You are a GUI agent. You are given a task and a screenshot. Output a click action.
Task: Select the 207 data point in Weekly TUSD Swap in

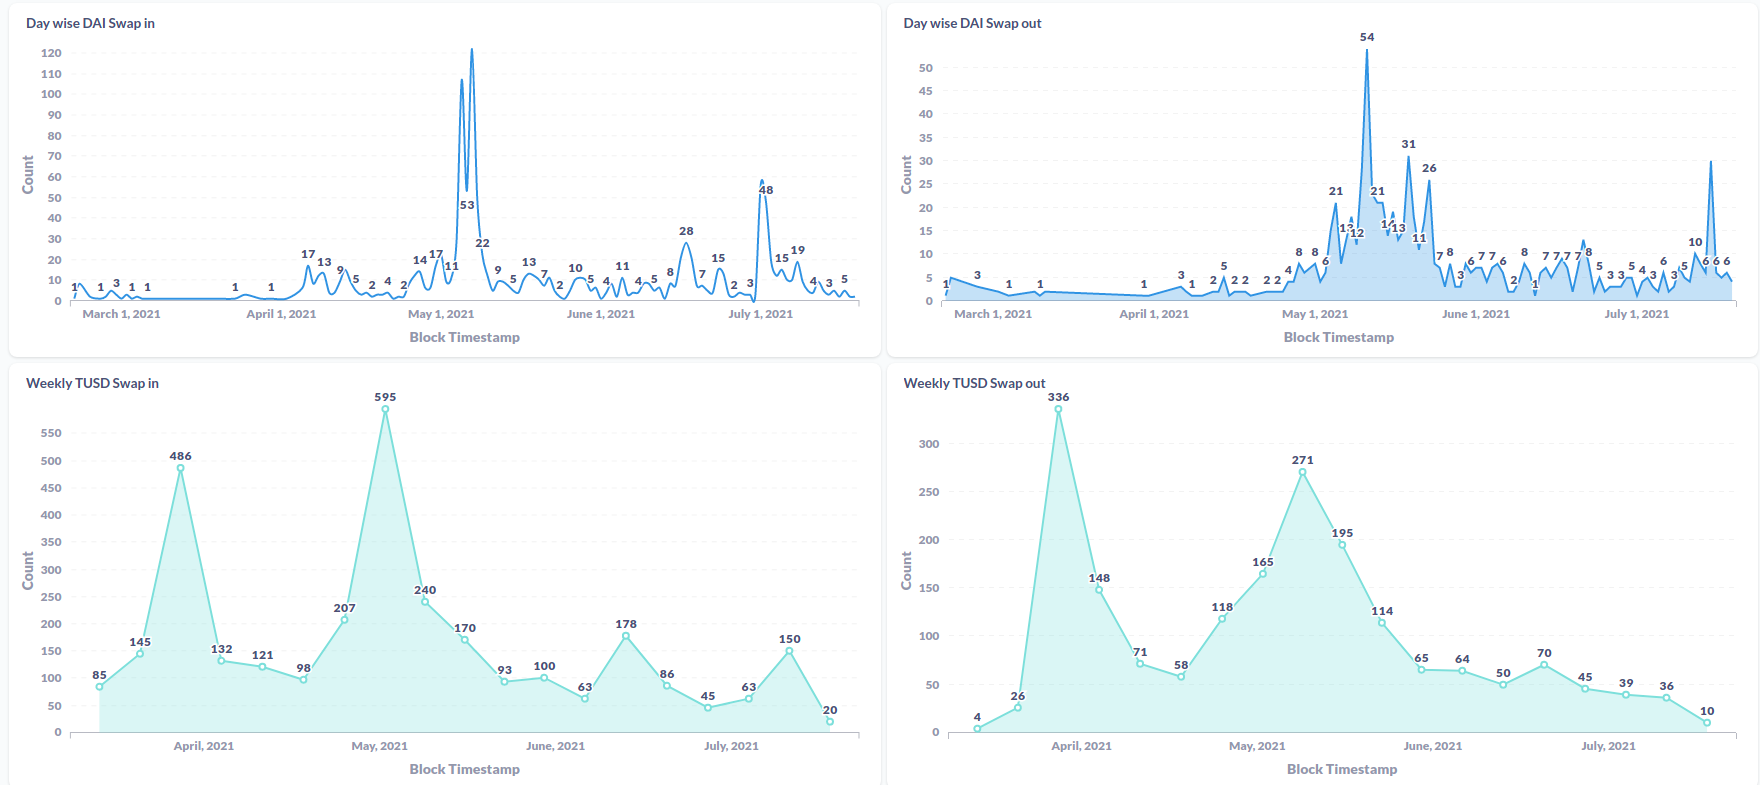[x=344, y=620]
